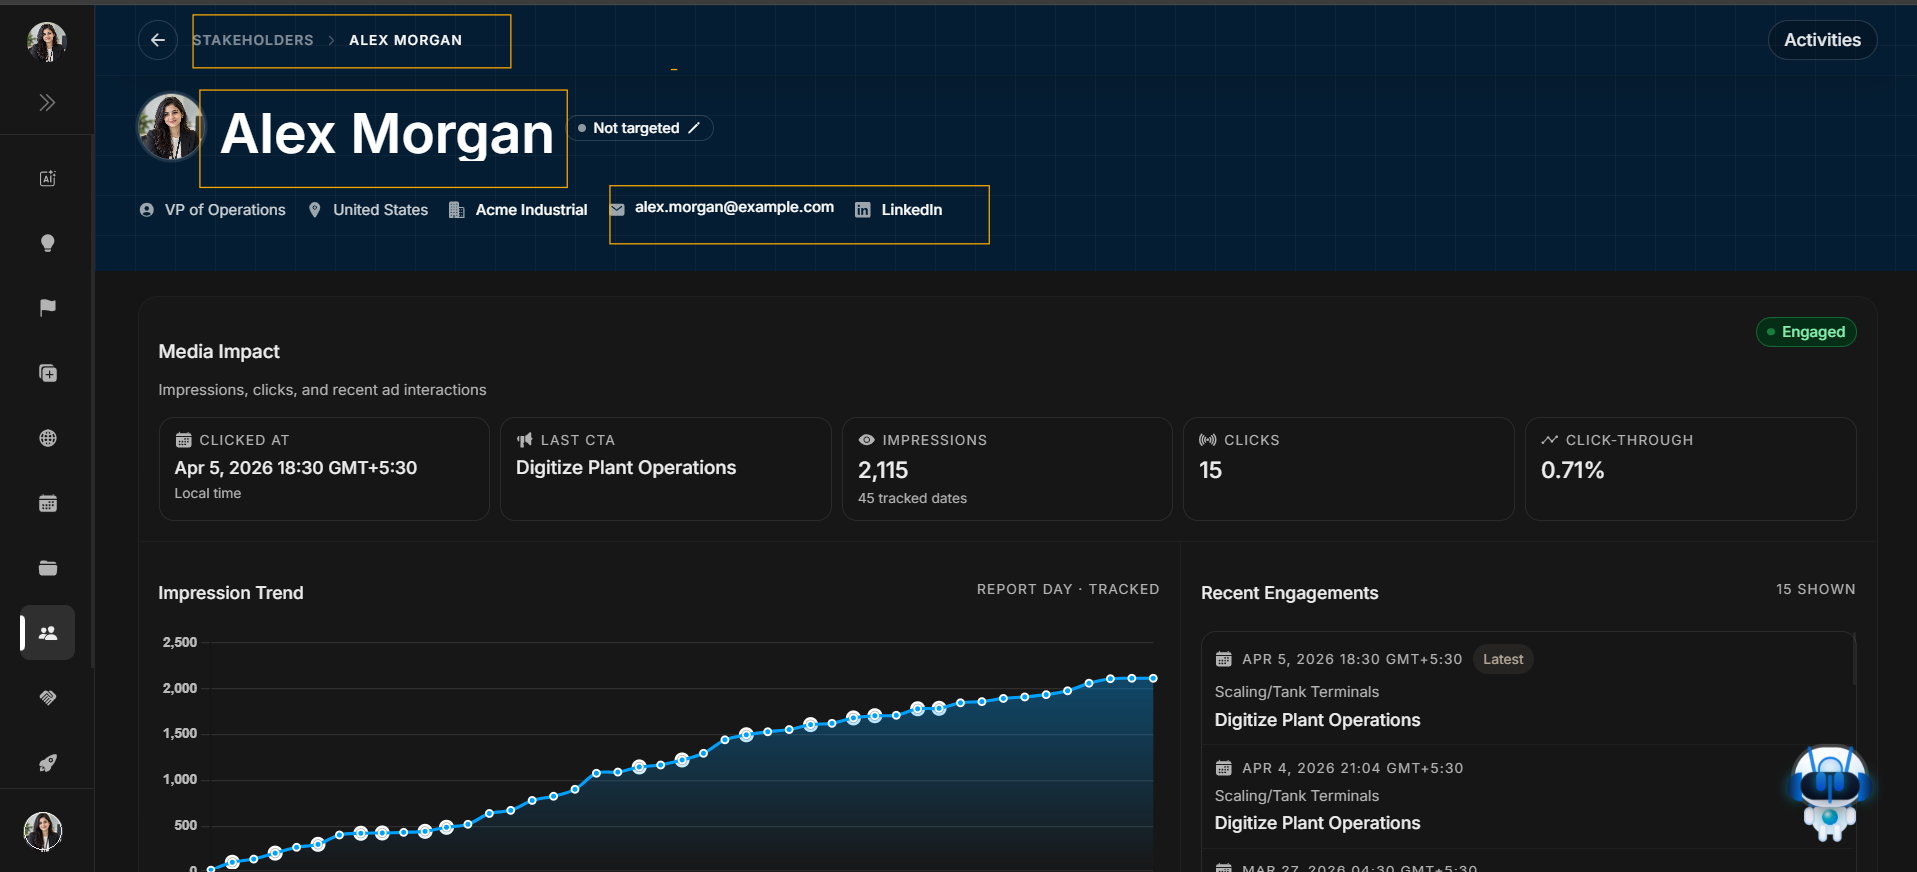
Task: Select the stakeholders people sidebar icon
Action: pos(47,632)
